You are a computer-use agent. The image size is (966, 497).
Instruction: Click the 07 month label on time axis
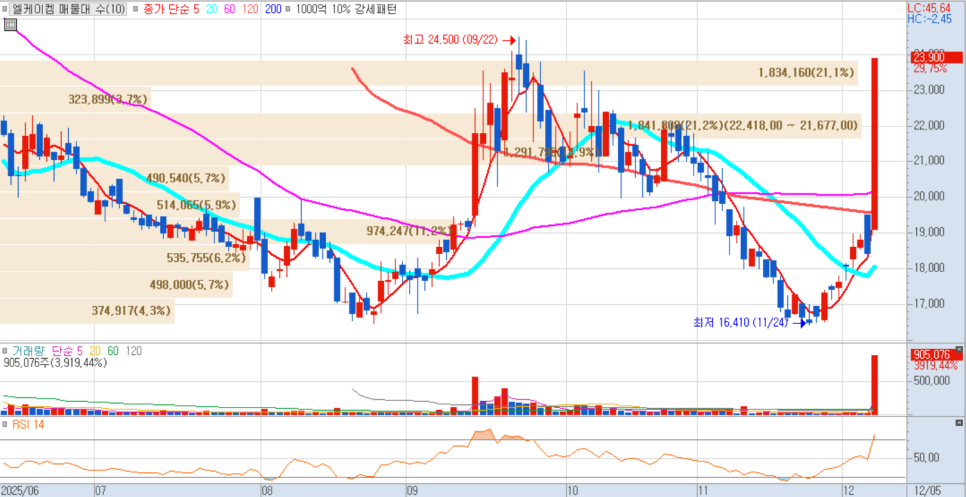coord(100,491)
